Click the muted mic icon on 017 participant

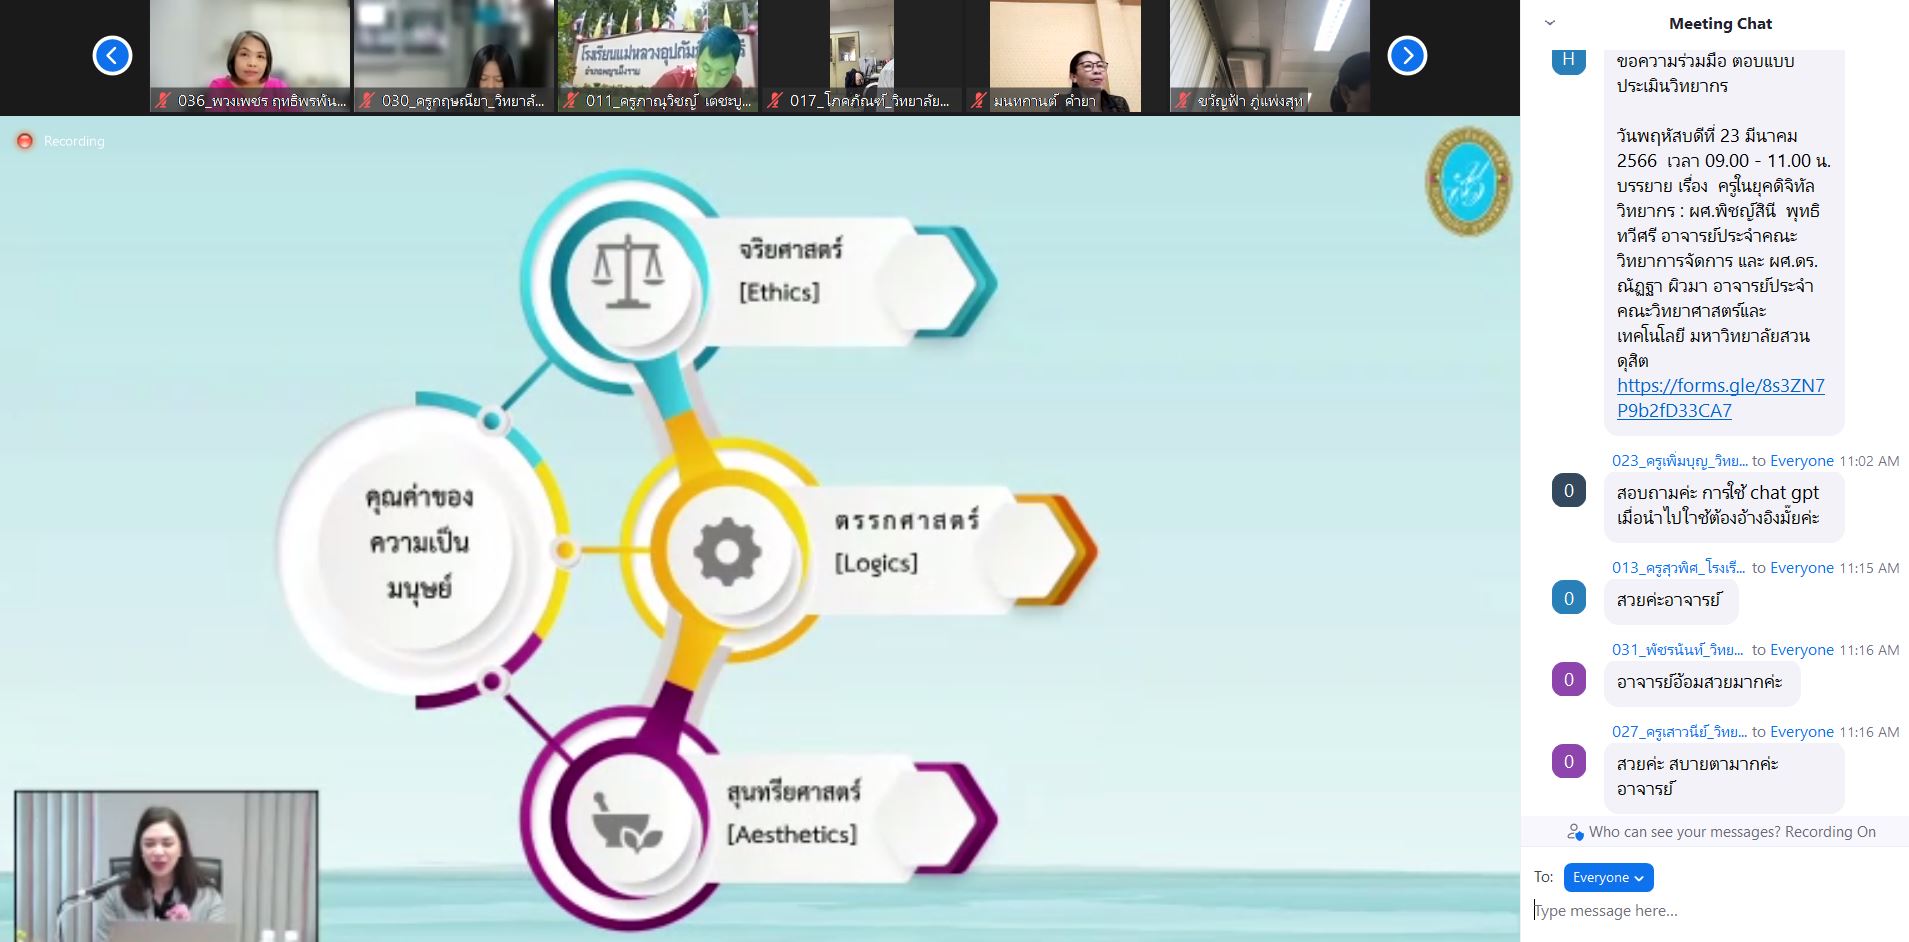(775, 101)
